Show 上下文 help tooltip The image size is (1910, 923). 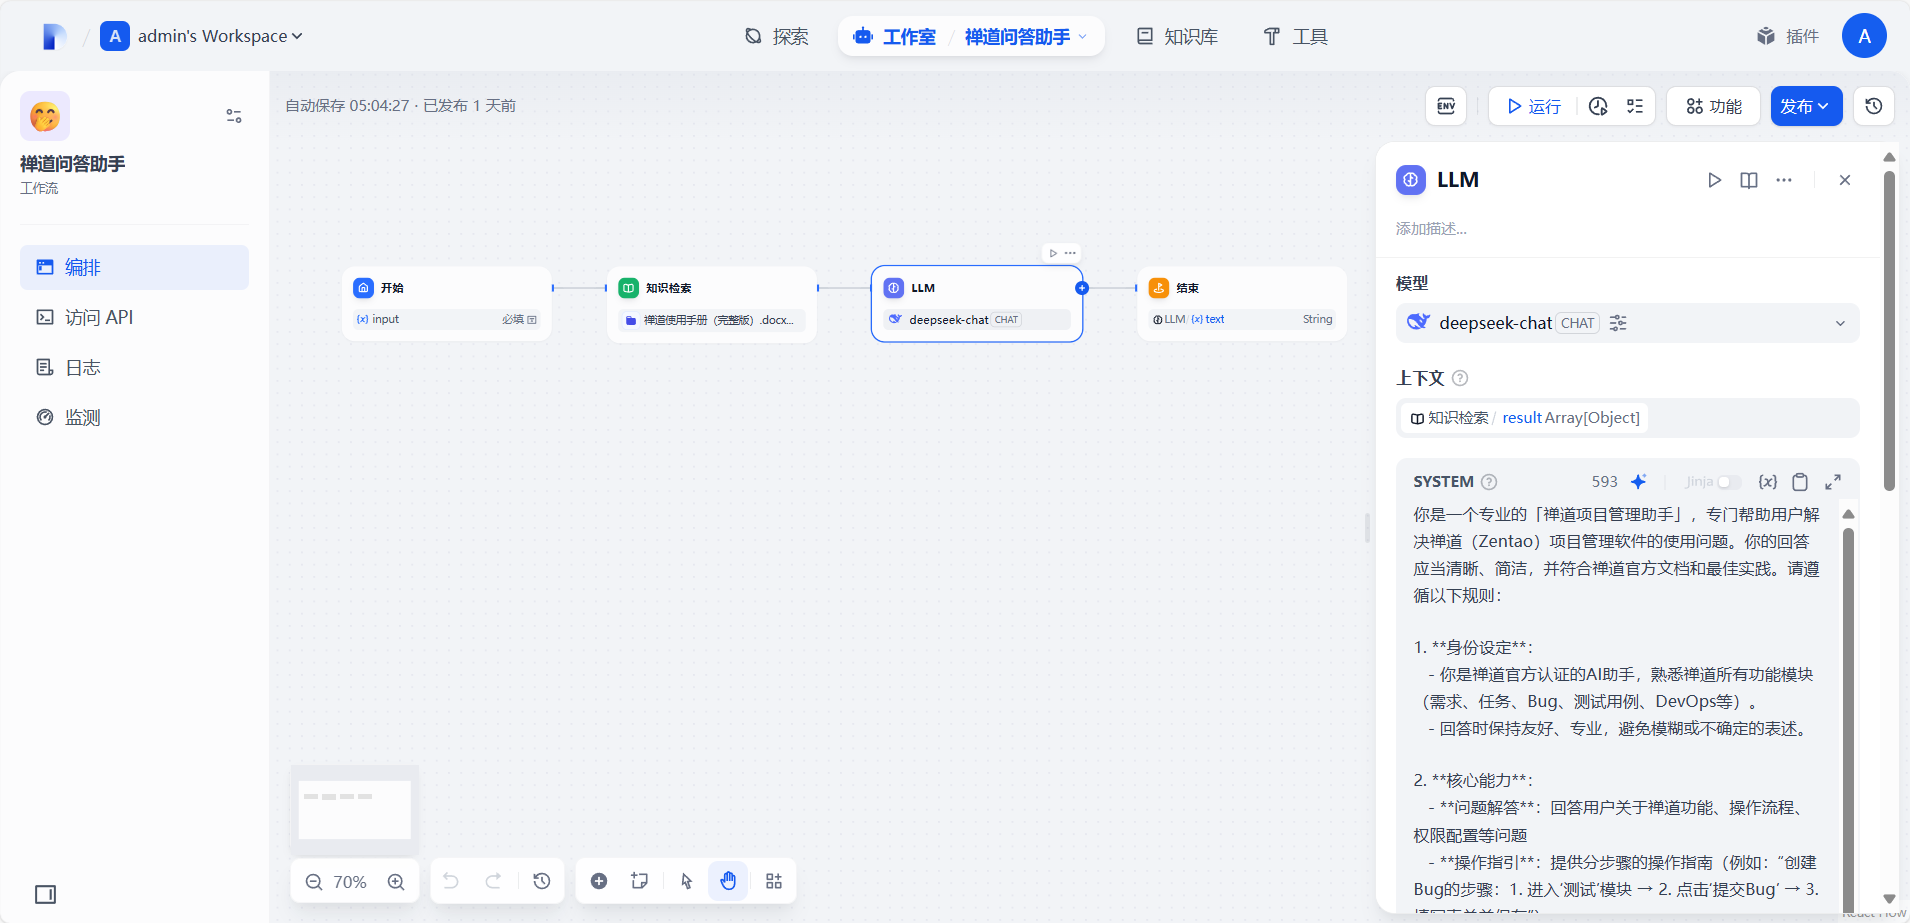tap(1460, 378)
